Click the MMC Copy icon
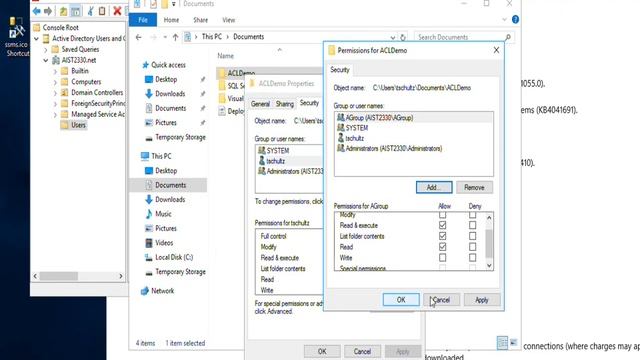This screenshot has height=360, width=640. 102,11
